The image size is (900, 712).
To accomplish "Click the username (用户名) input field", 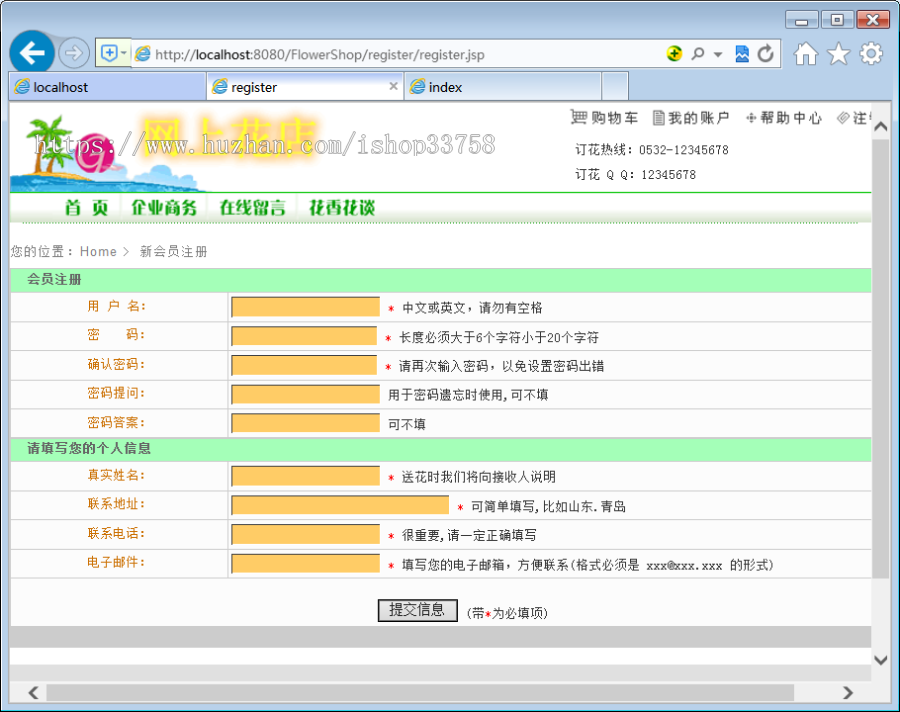I will pyautogui.click(x=305, y=307).
